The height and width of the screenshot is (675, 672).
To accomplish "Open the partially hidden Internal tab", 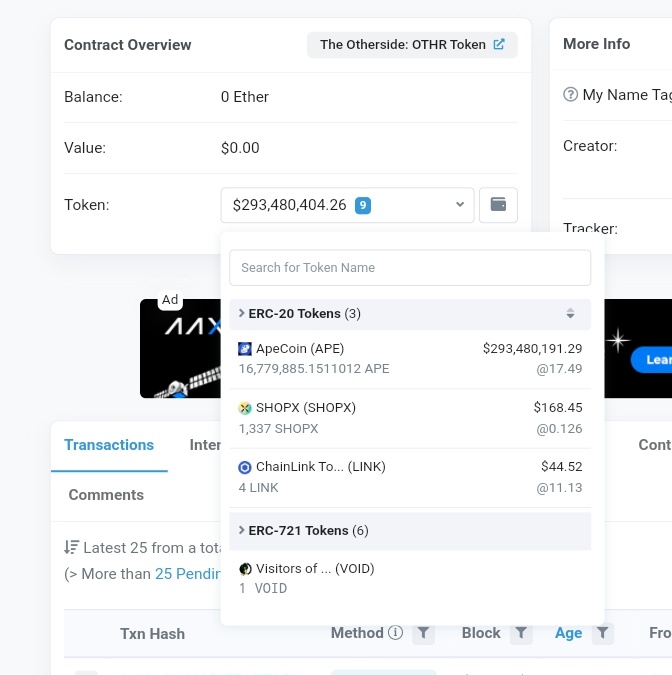I will pyautogui.click(x=205, y=445).
